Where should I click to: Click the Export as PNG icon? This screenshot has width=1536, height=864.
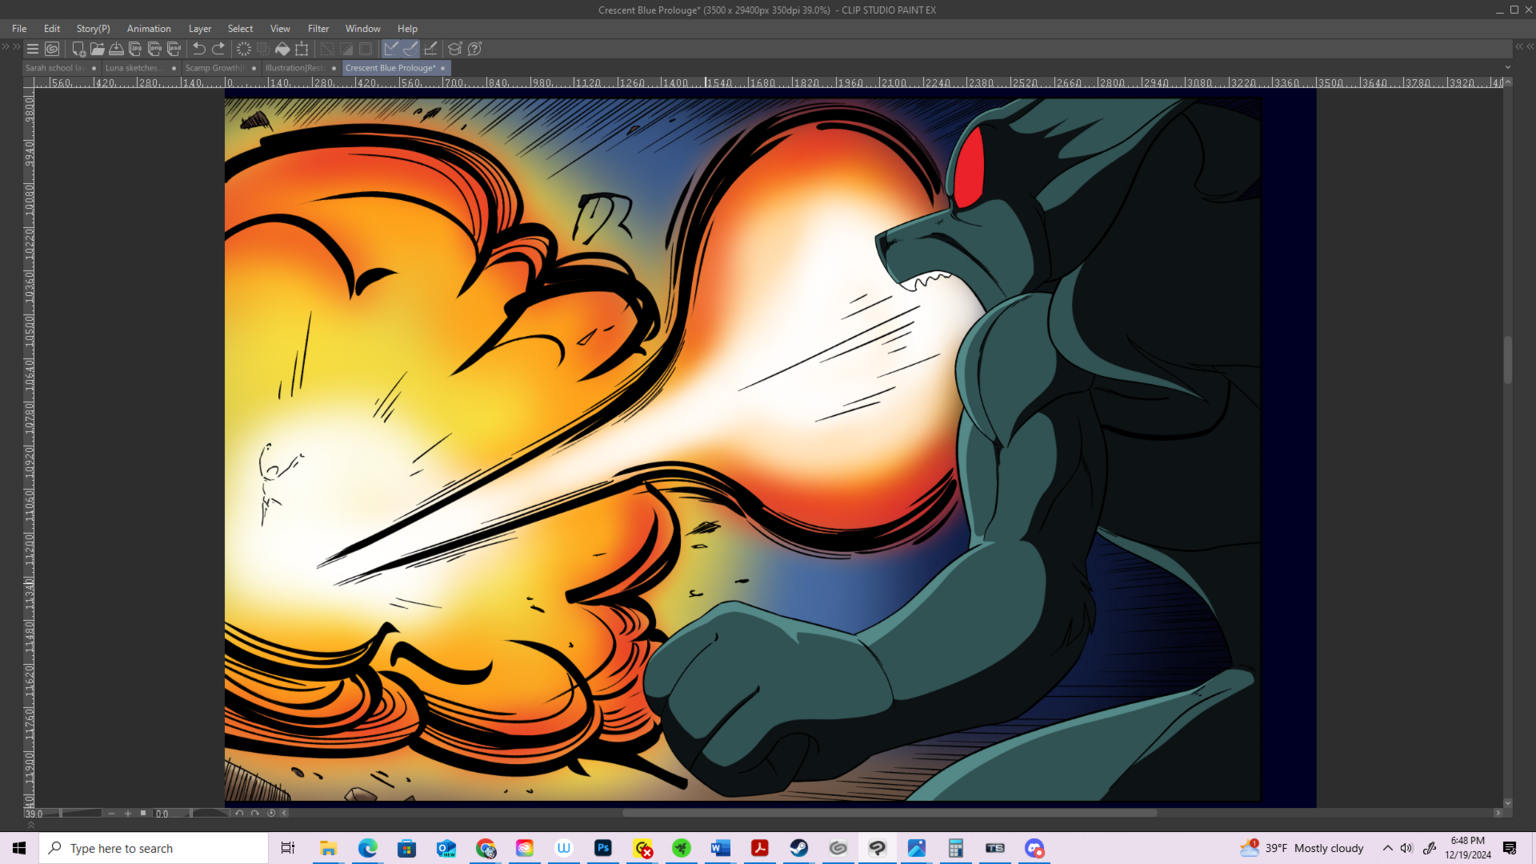click(155, 48)
